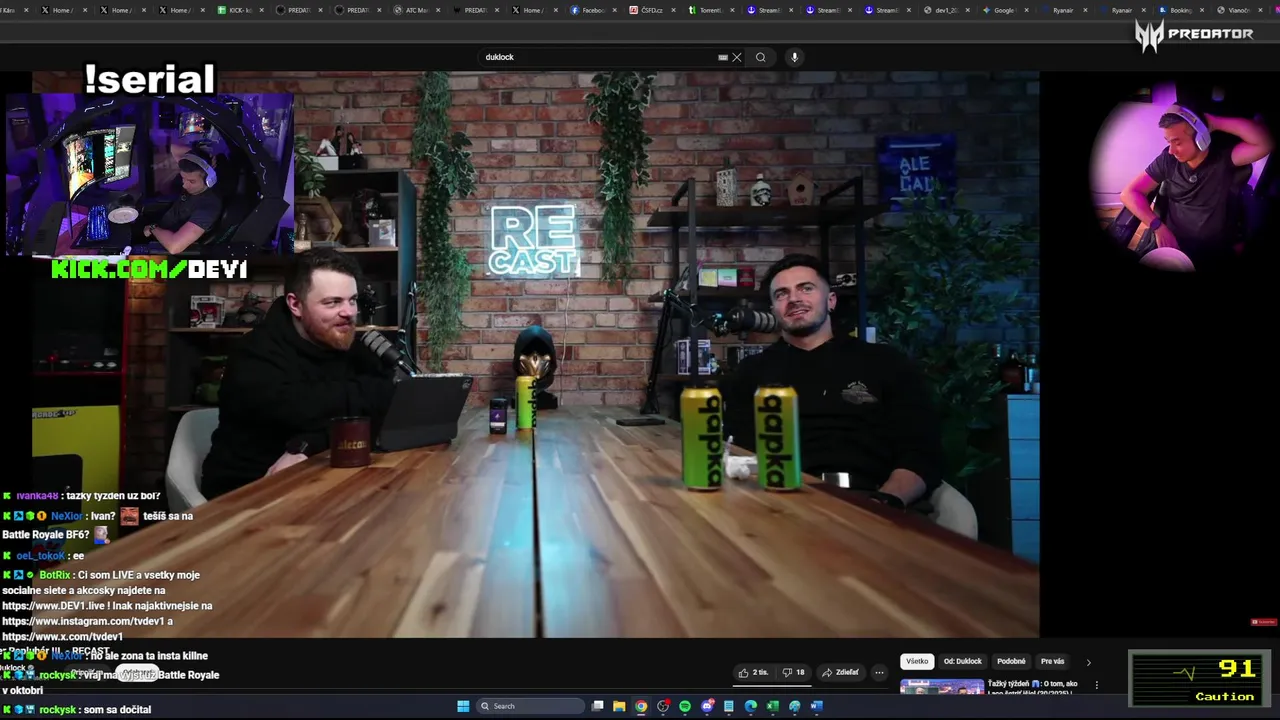The image size is (1280, 720).
Task: Click the Chrome taskbar icon
Action: pos(641,706)
